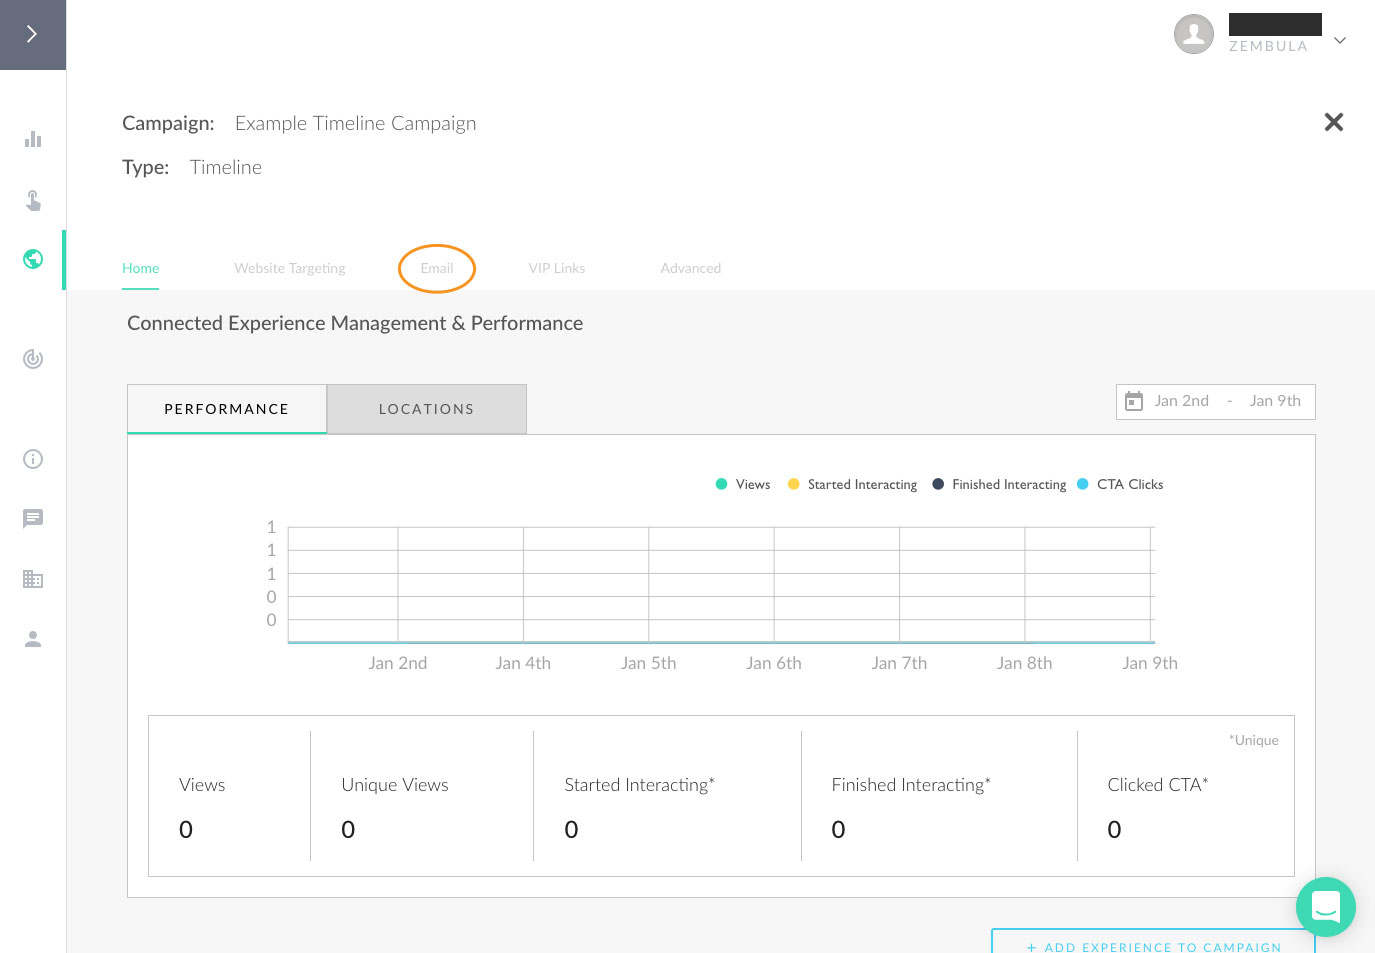This screenshot has height=953, width=1375.
Task: Open the touch pointer experiences sidebar icon
Action: coord(33,200)
